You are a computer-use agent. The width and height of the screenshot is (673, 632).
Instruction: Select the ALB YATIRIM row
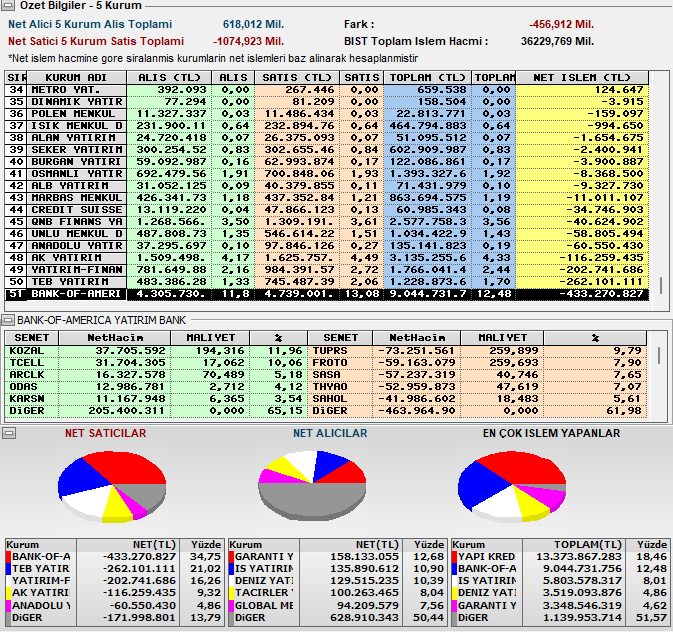tap(327, 186)
